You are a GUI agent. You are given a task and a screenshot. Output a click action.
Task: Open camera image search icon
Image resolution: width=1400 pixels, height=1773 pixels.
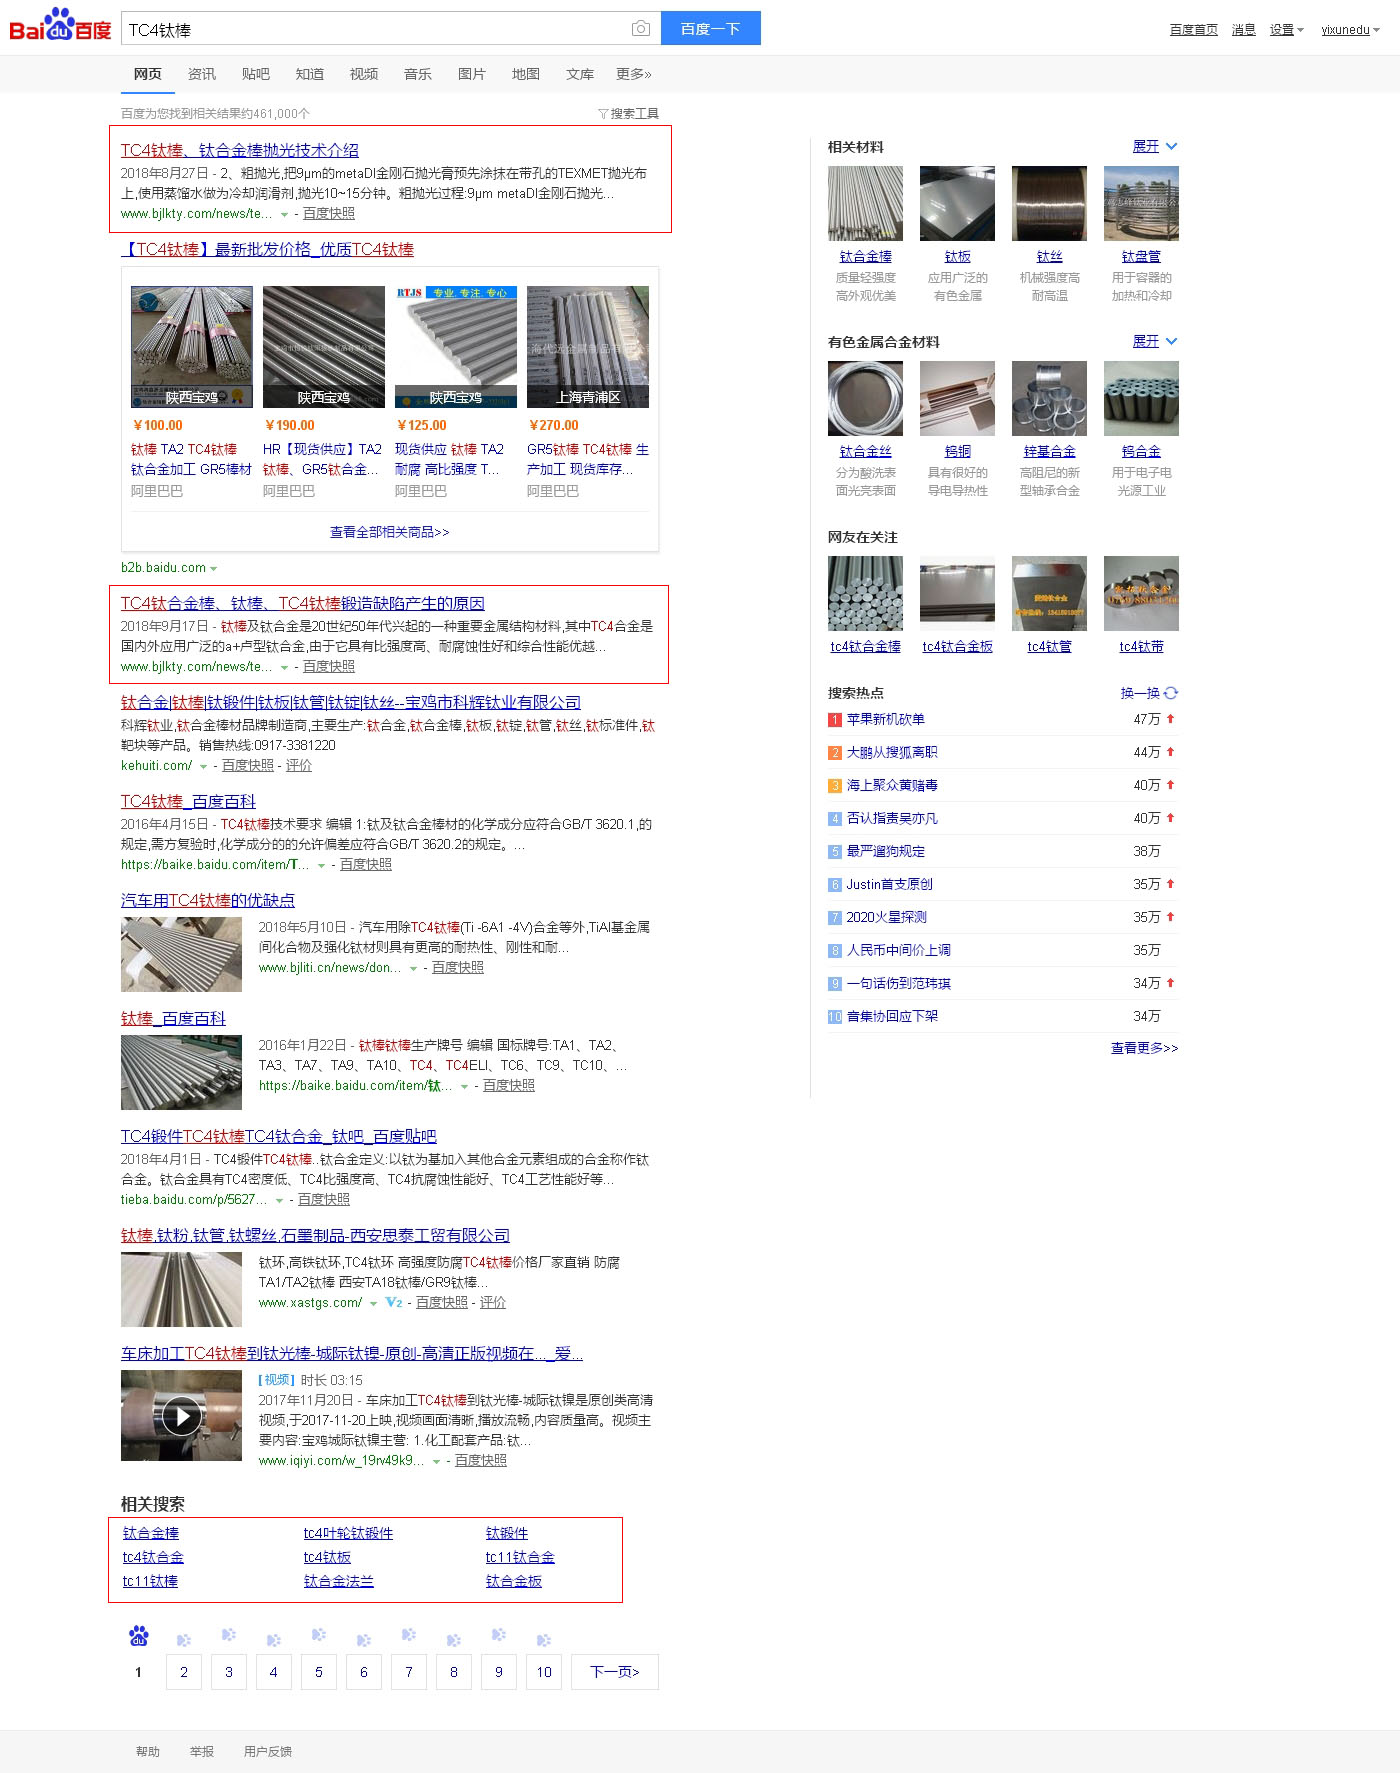coord(641,29)
